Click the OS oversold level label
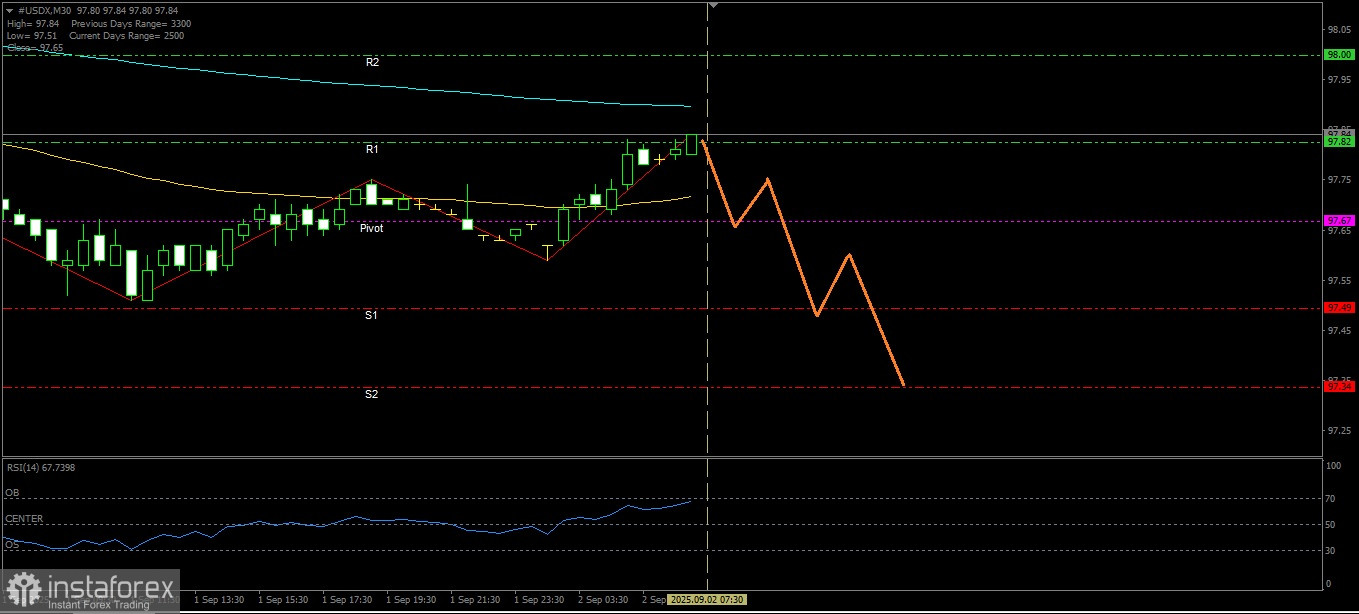Screen dimensions: 1359x614 click(x=13, y=545)
